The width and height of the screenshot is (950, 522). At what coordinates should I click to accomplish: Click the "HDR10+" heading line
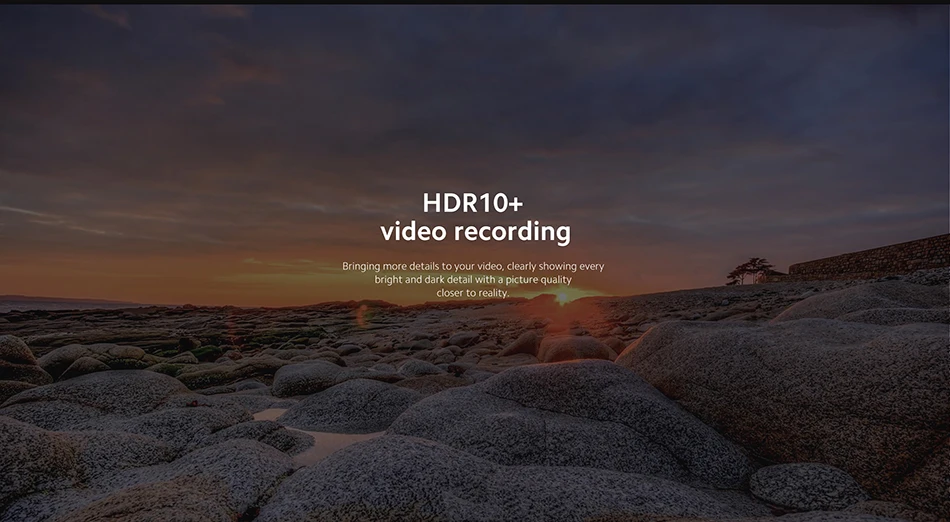[x=473, y=203]
